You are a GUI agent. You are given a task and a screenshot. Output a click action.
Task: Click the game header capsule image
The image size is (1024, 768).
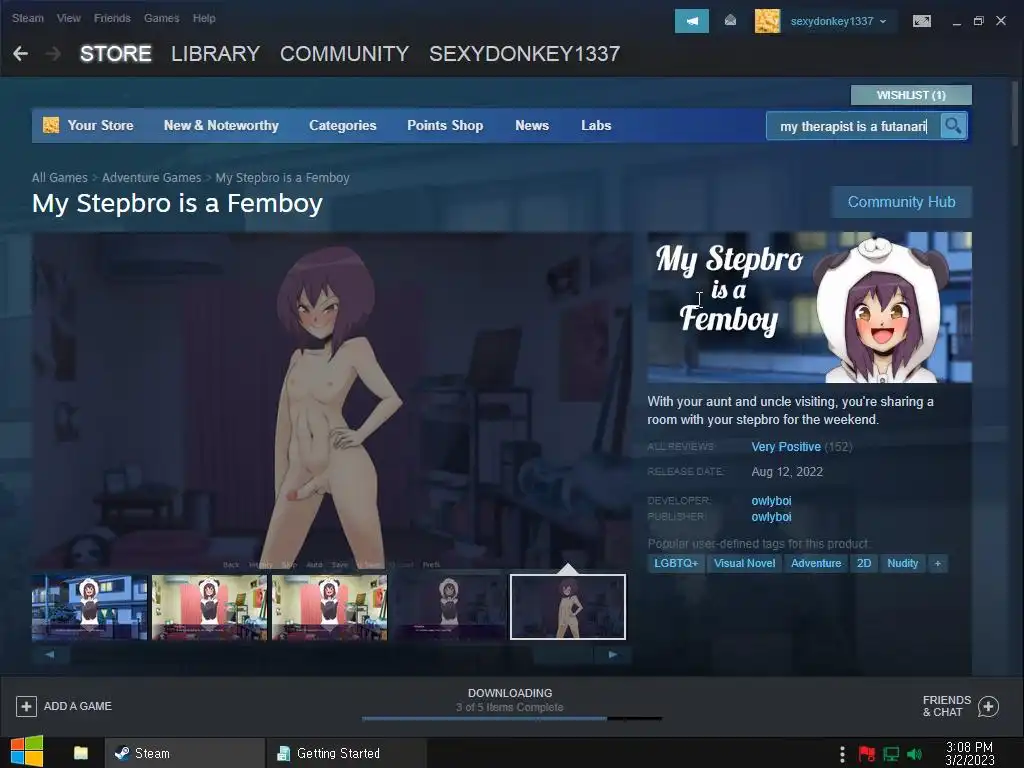coord(809,307)
